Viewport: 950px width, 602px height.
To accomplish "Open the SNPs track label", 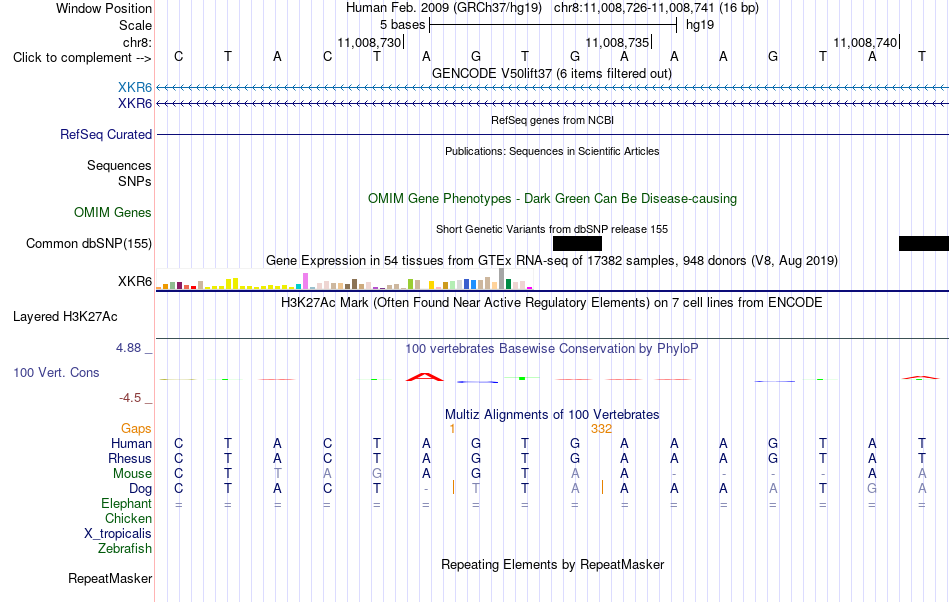I will point(135,181).
